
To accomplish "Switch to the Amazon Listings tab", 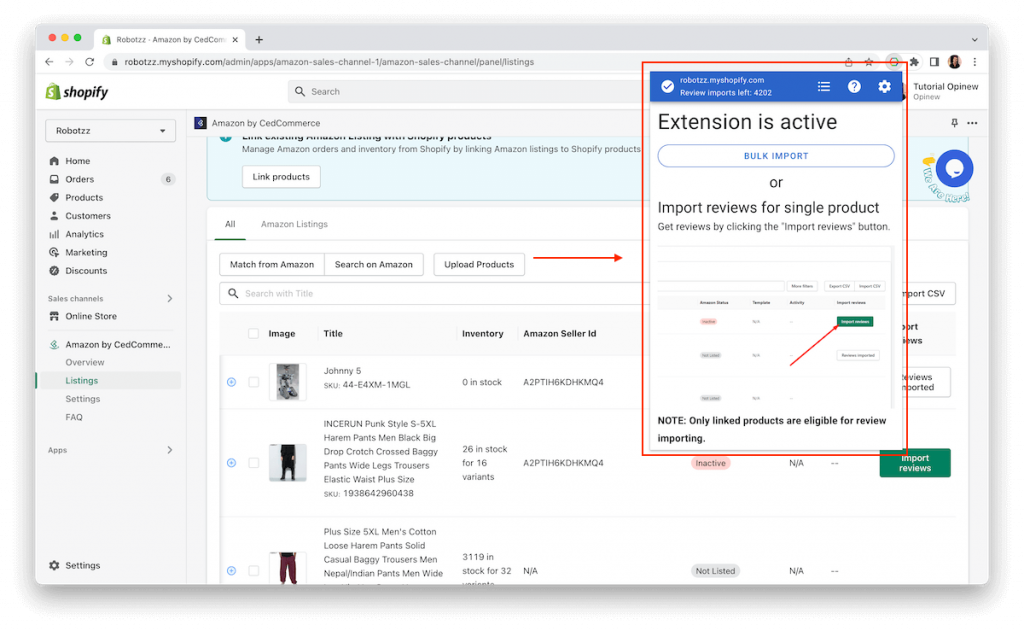I will point(294,224).
